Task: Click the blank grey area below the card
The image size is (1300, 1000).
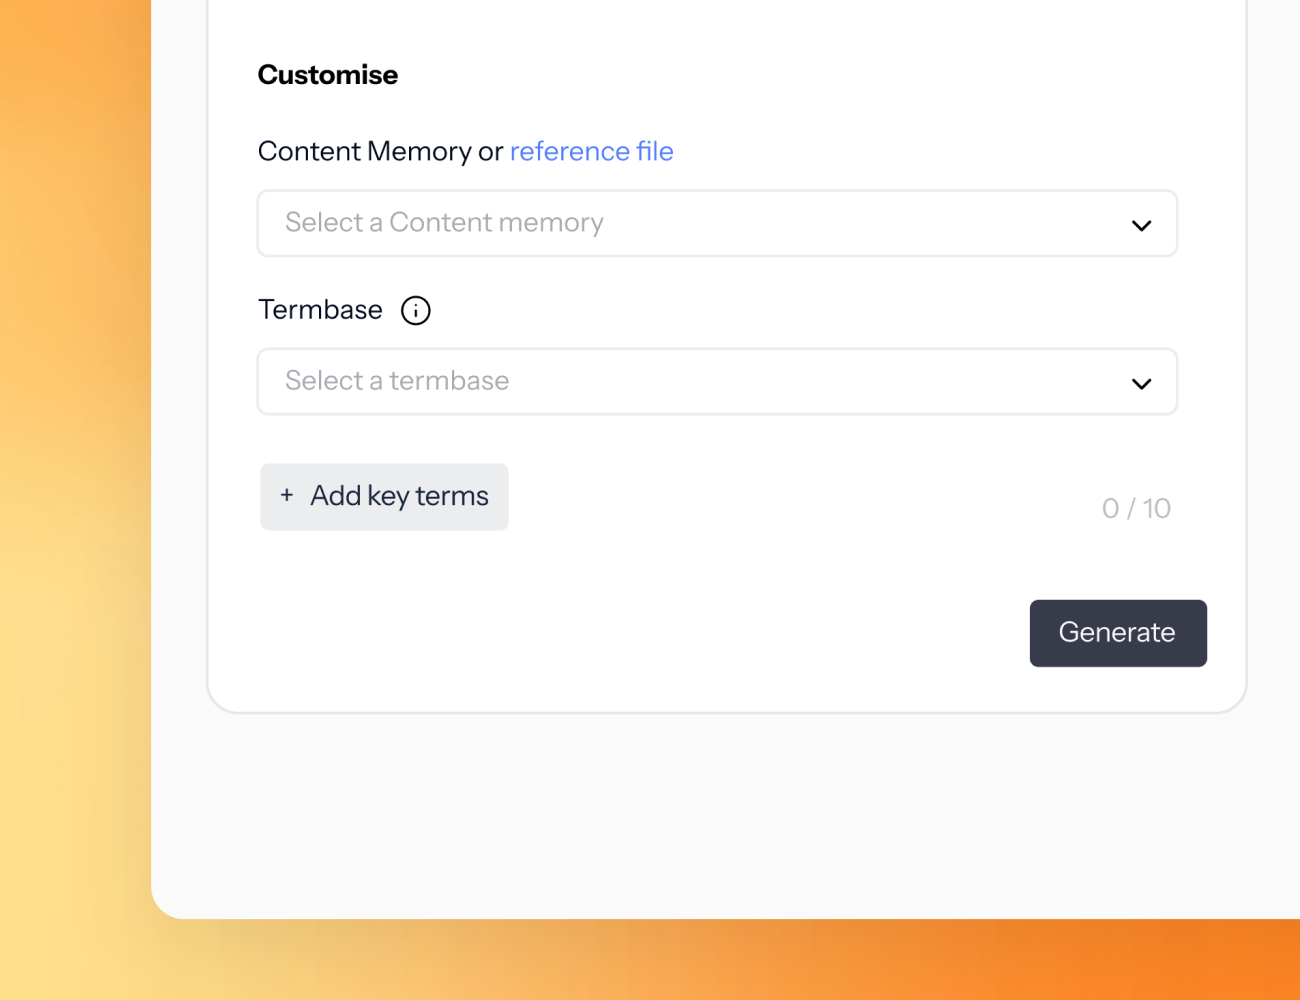Action: [x=700, y=810]
